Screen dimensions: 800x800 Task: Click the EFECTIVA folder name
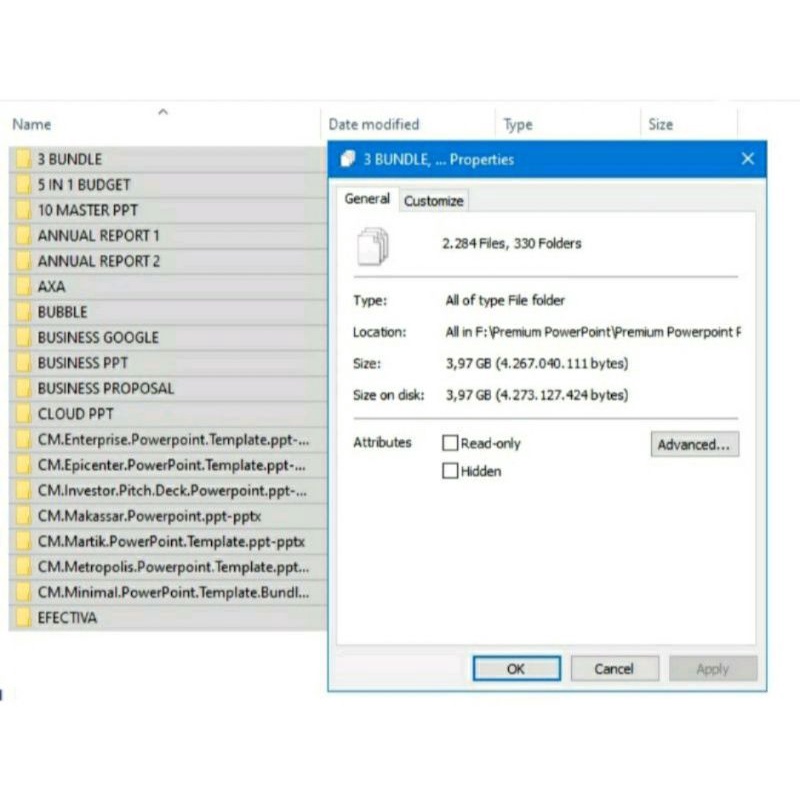point(67,618)
